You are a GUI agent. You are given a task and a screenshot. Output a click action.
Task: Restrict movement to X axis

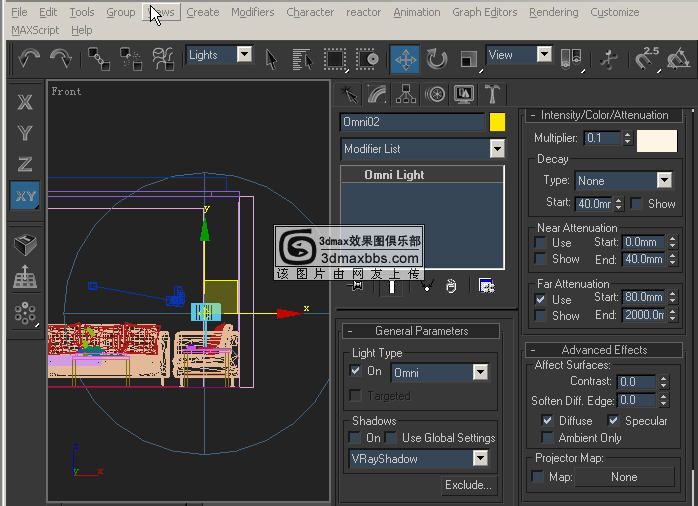(x=25, y=102)
